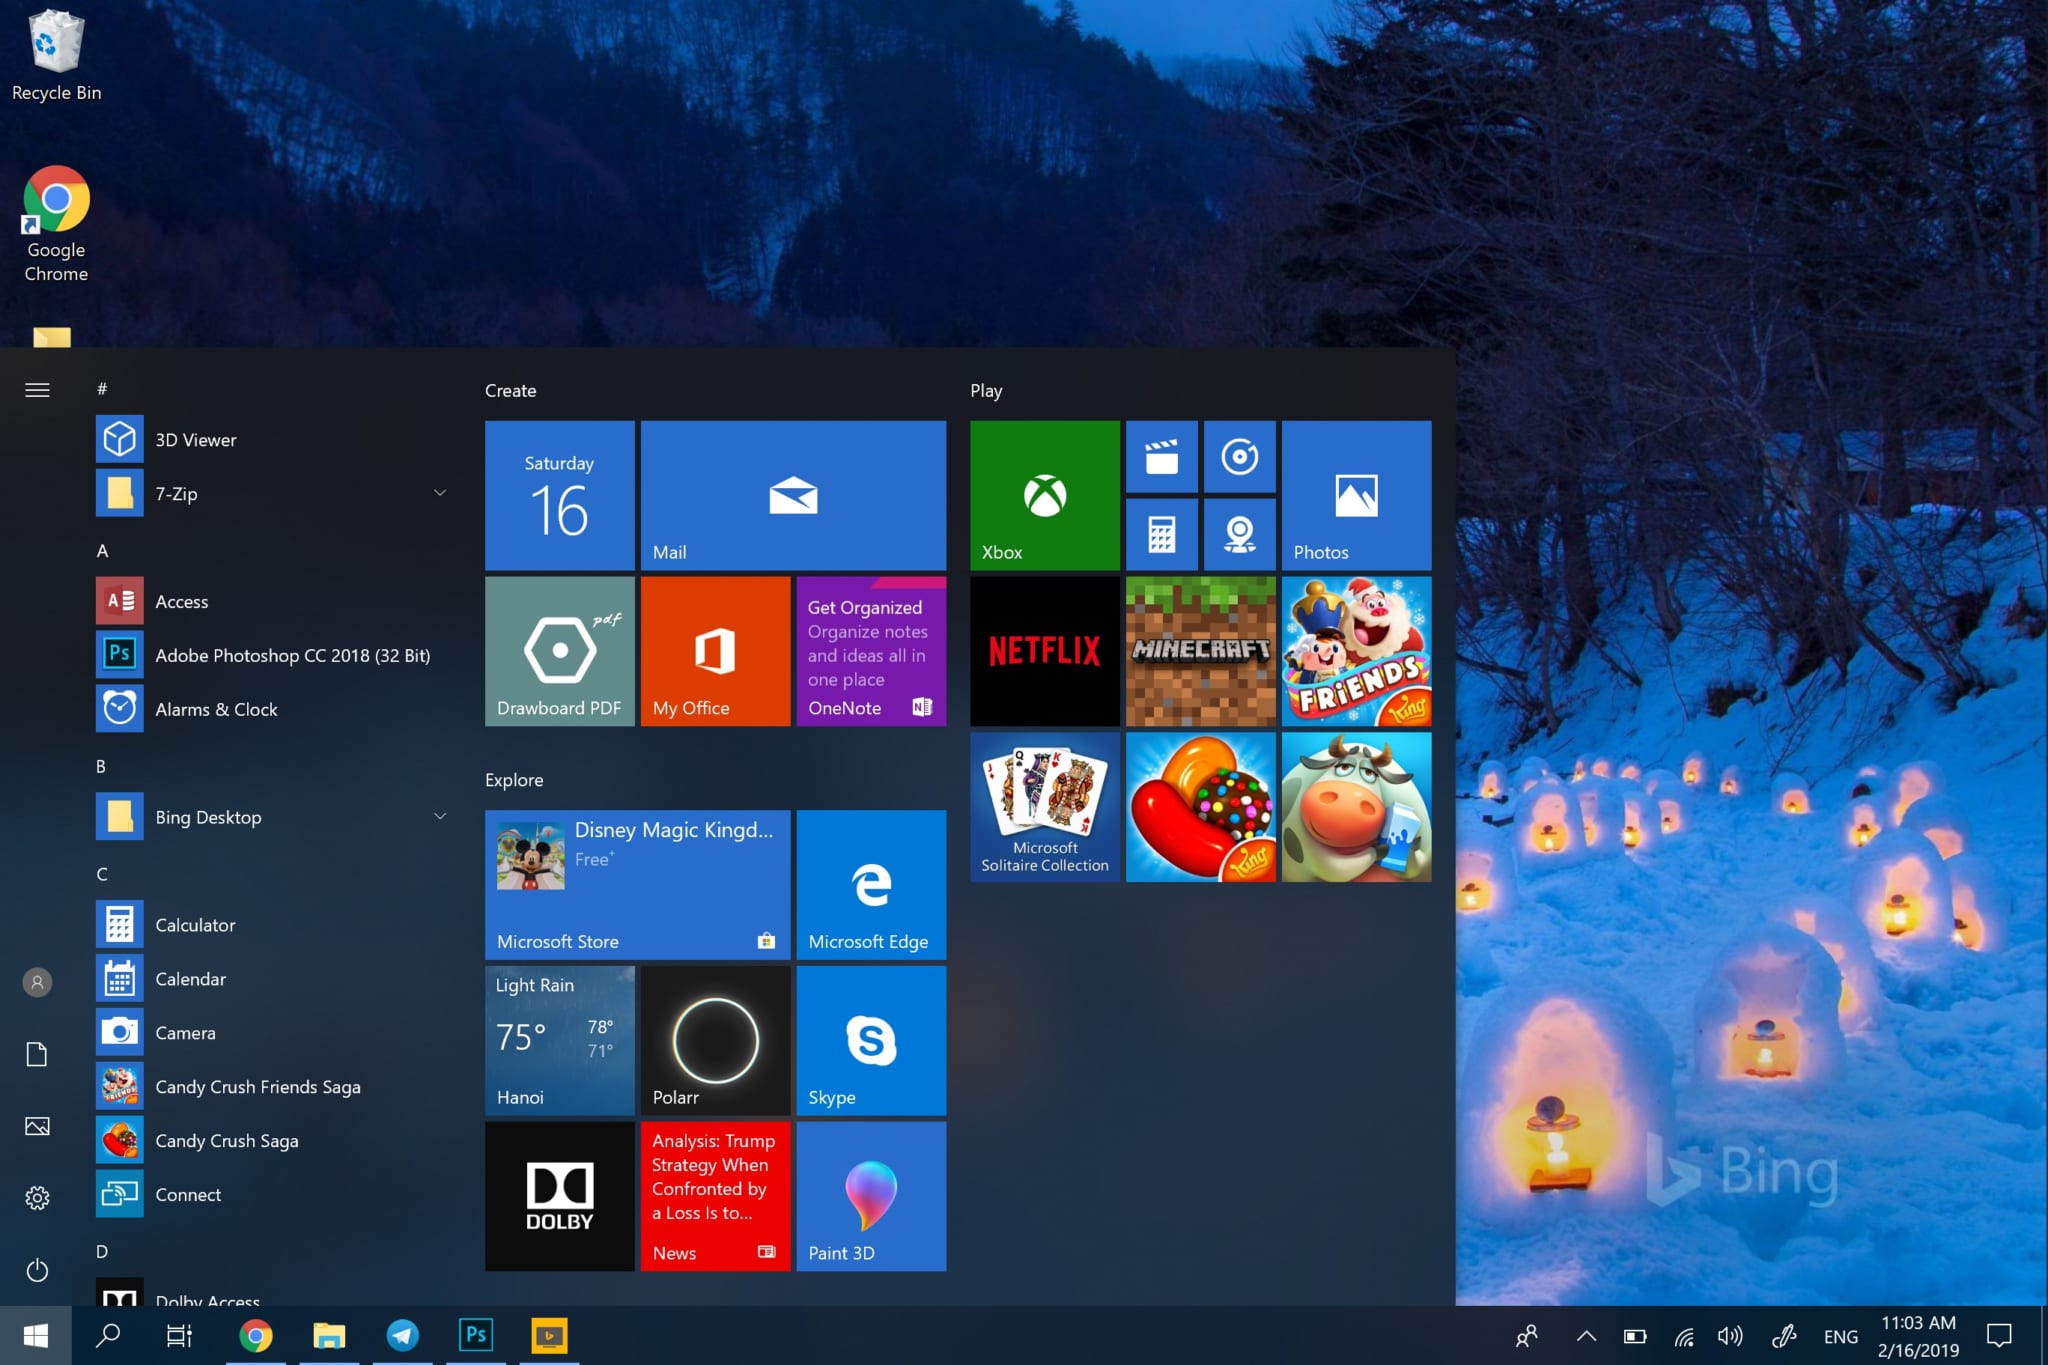Launch Adobe Photoshop from the taskbar

(476, 1335)
